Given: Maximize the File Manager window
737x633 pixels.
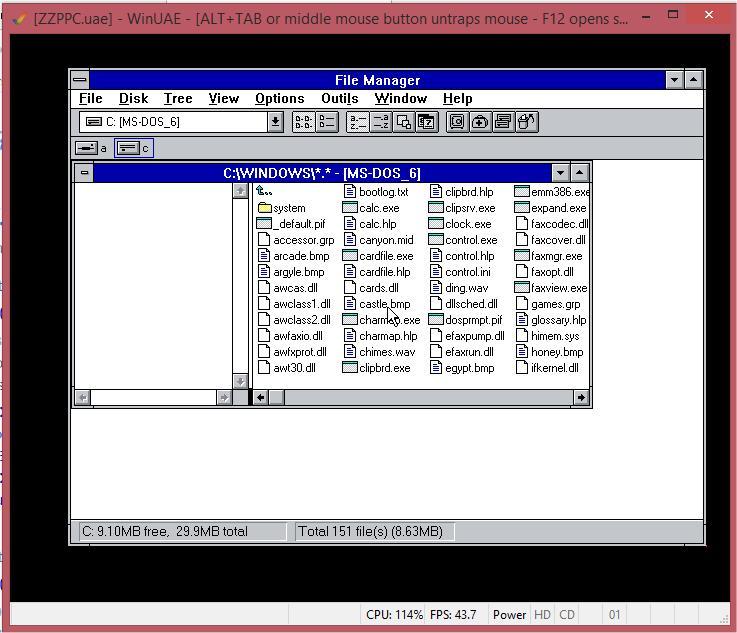Looking at the screenshot, I should tap(693, 80).
